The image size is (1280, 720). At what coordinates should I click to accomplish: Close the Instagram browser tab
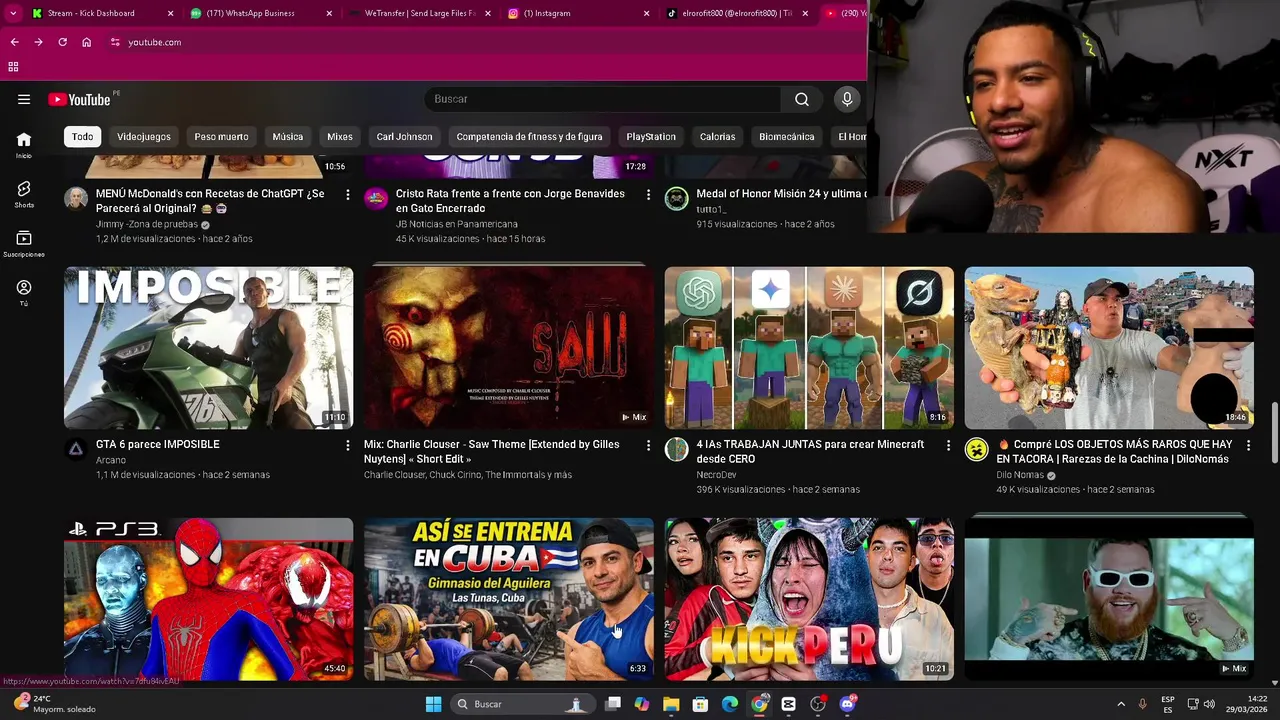pyautogui.click(x=646, y=13)
